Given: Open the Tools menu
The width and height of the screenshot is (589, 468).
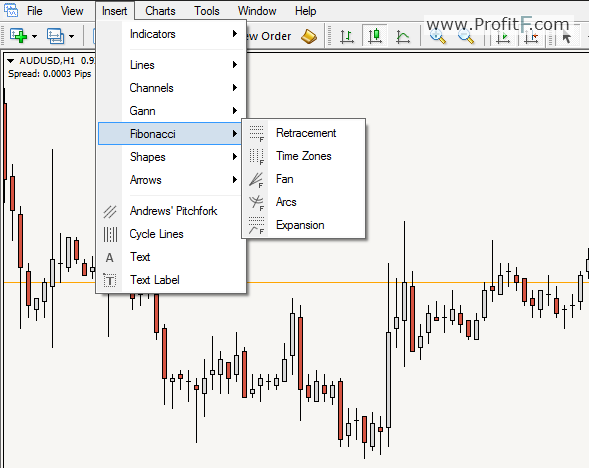Looking at the screenshot, I should pyautogui.click(x=207, y=11).
